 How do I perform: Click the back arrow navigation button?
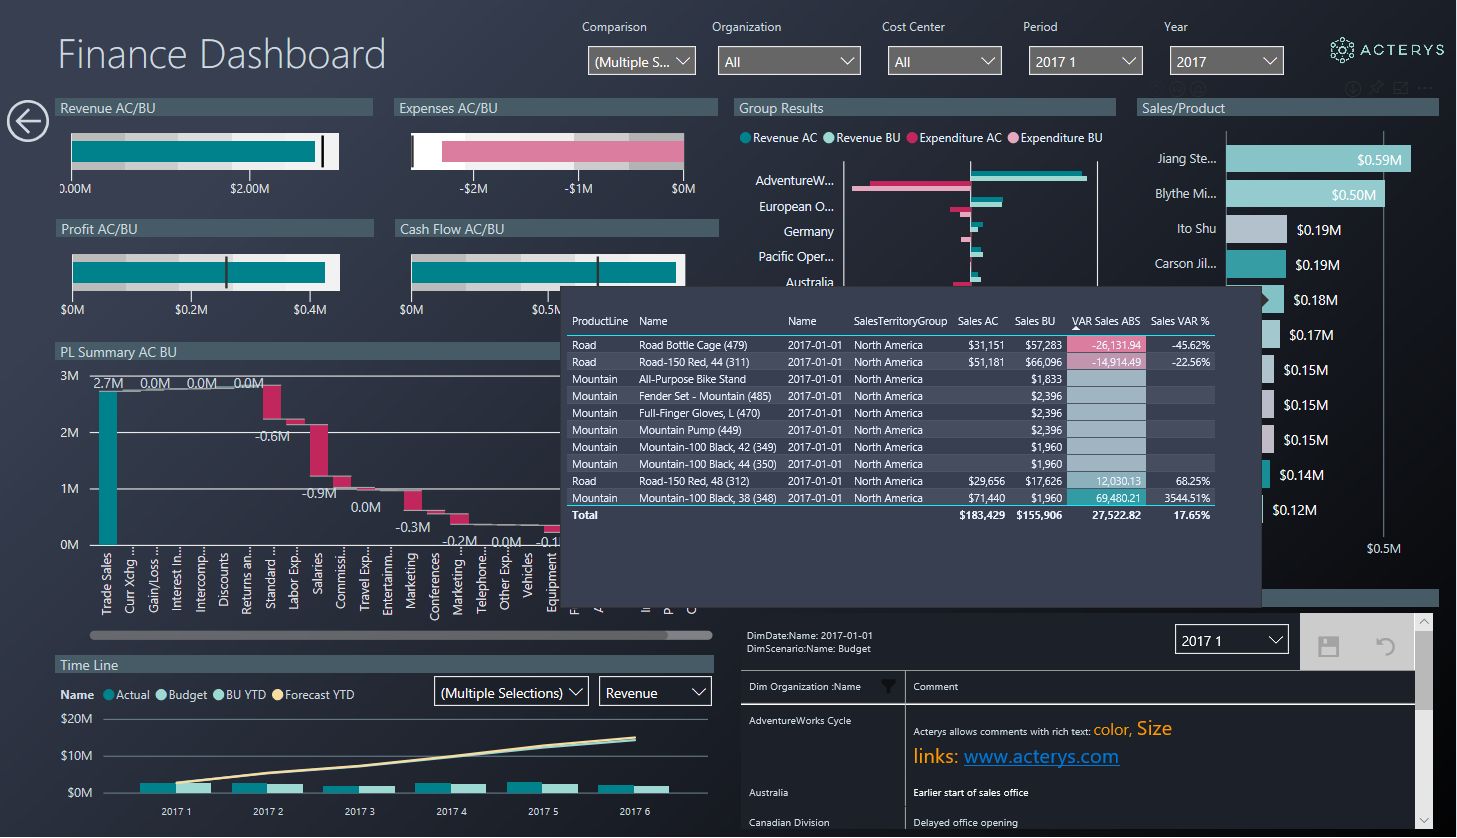tap(28, 121)
